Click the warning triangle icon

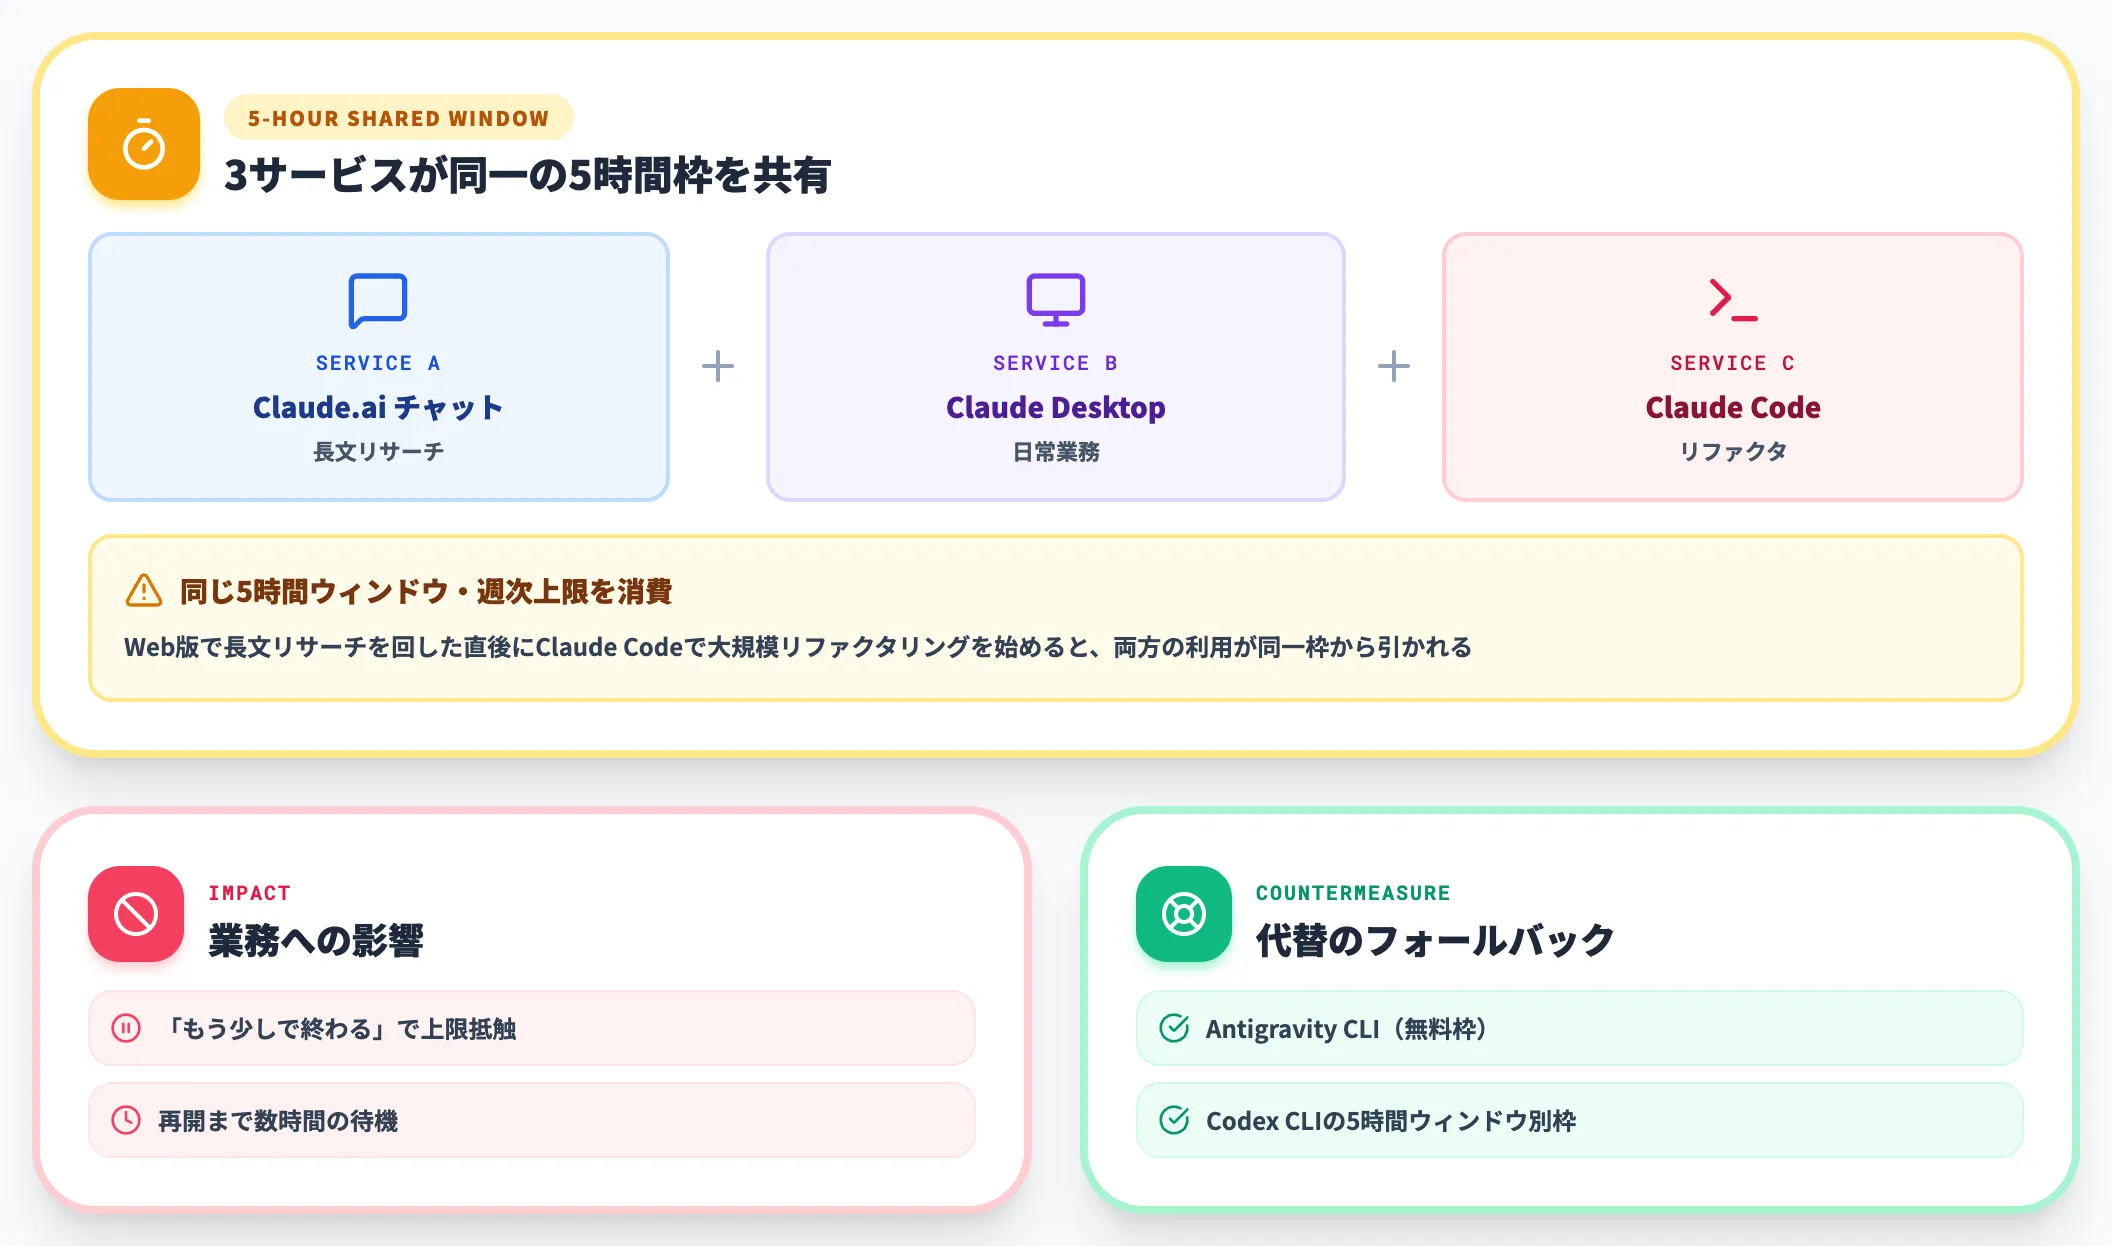(144, 591)
